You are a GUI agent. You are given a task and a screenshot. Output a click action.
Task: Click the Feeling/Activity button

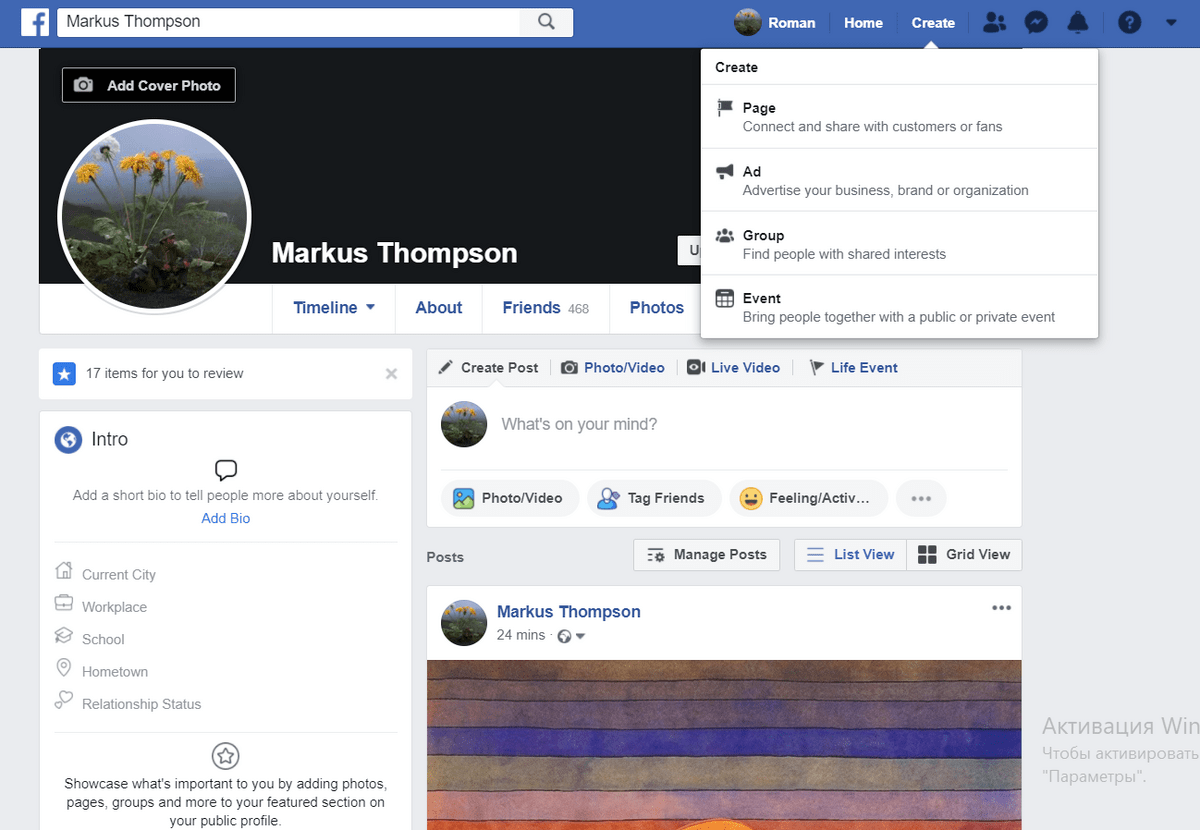tap(808, 498)
